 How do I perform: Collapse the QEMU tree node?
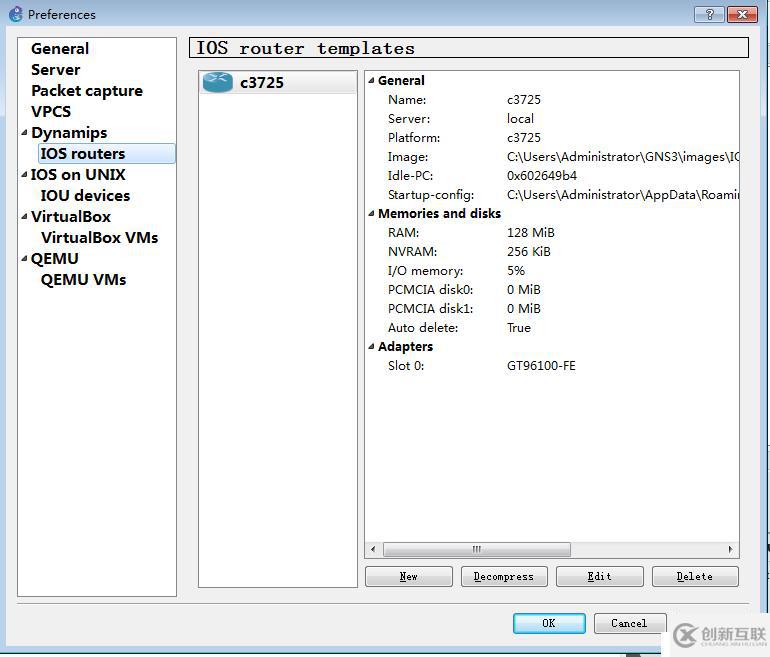(24, 258)
